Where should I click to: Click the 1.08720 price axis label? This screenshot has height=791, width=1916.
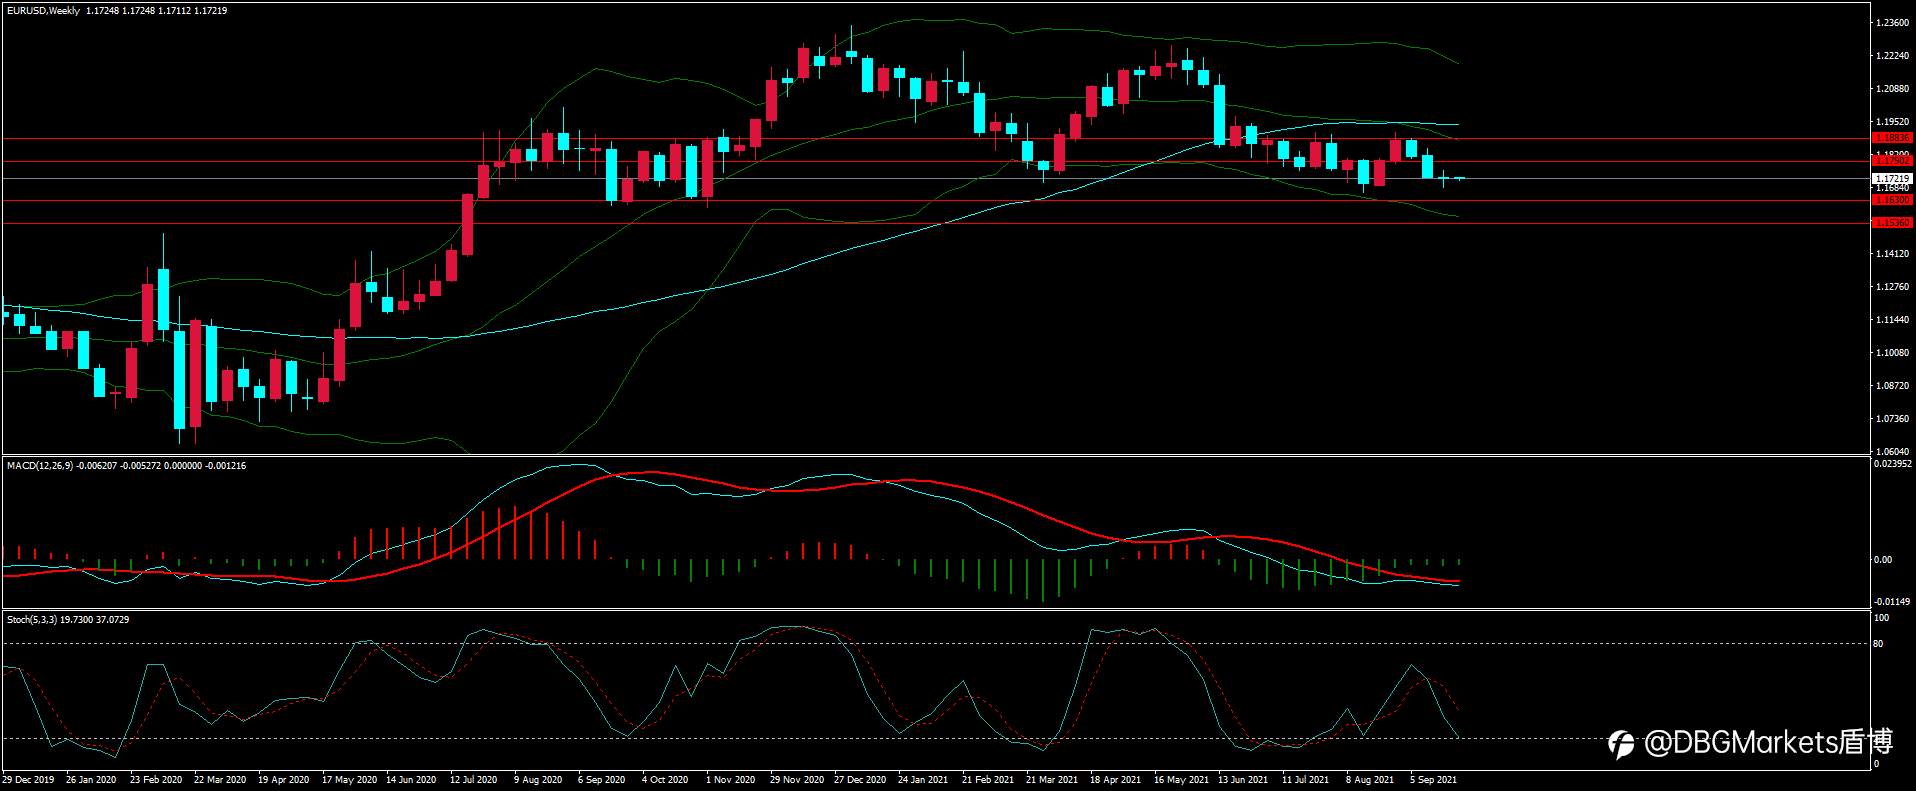pos(1892,386)
